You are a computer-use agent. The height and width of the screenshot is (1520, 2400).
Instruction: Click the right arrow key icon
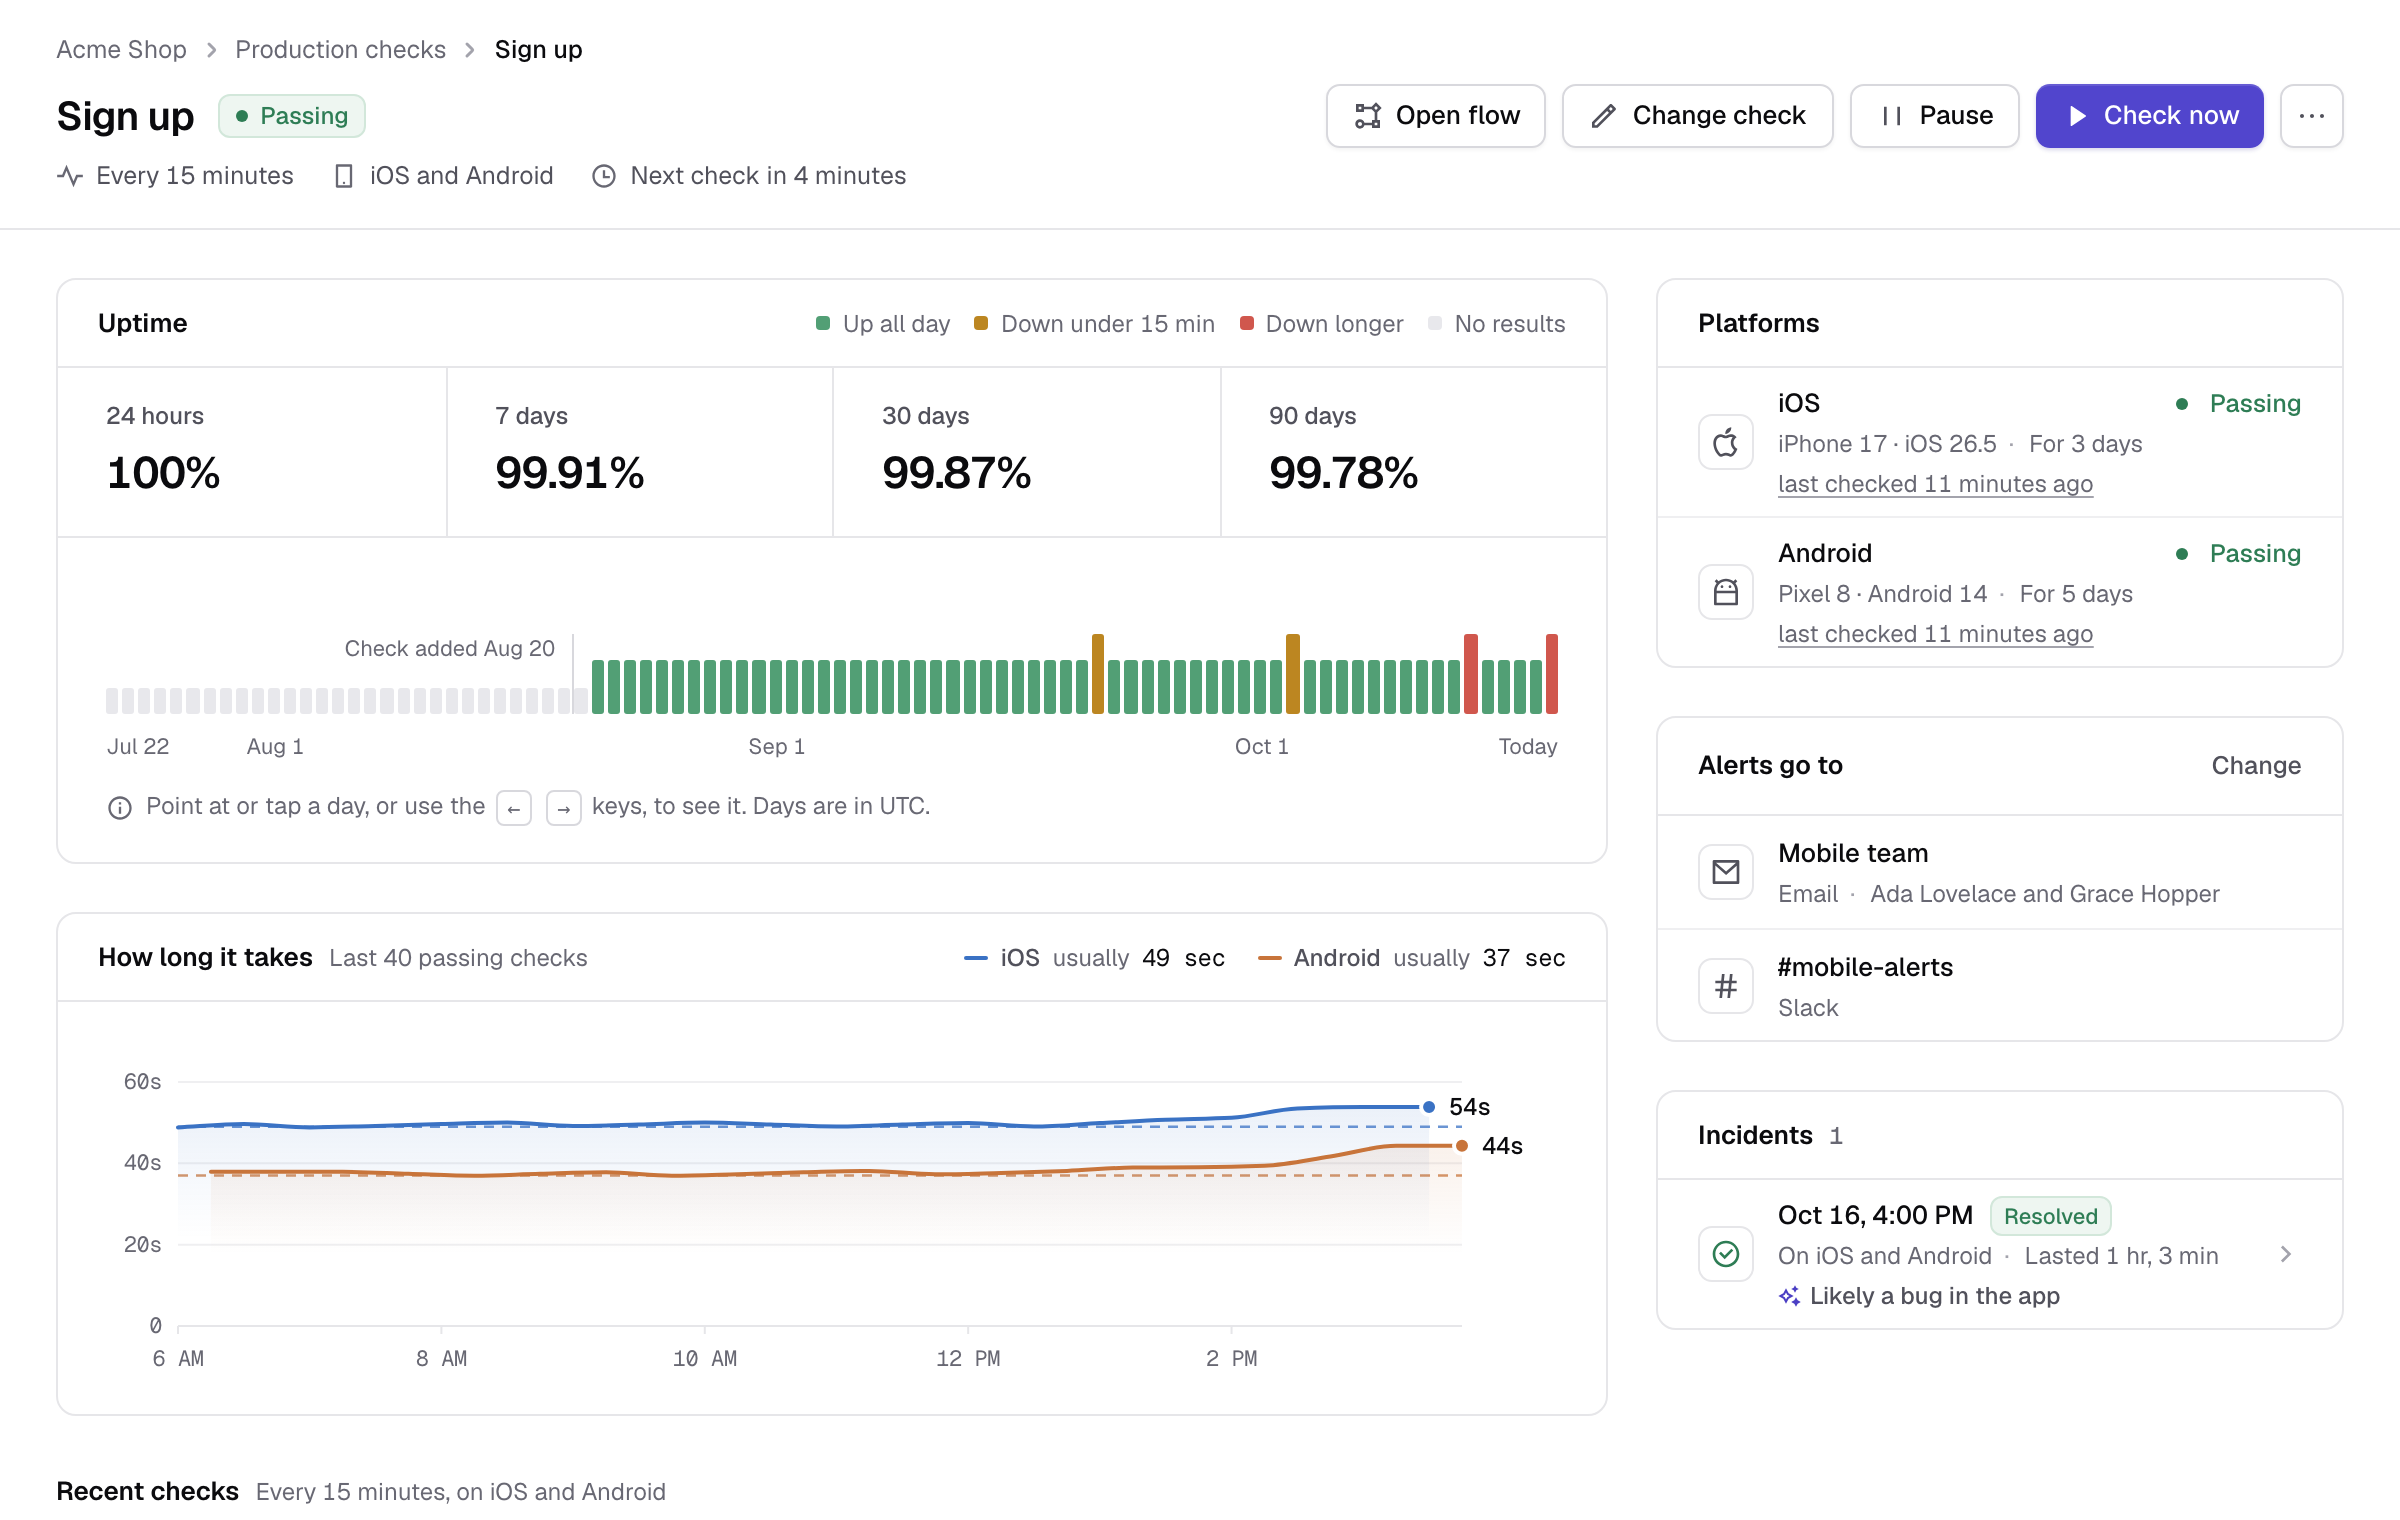click(x=564, y=808)
